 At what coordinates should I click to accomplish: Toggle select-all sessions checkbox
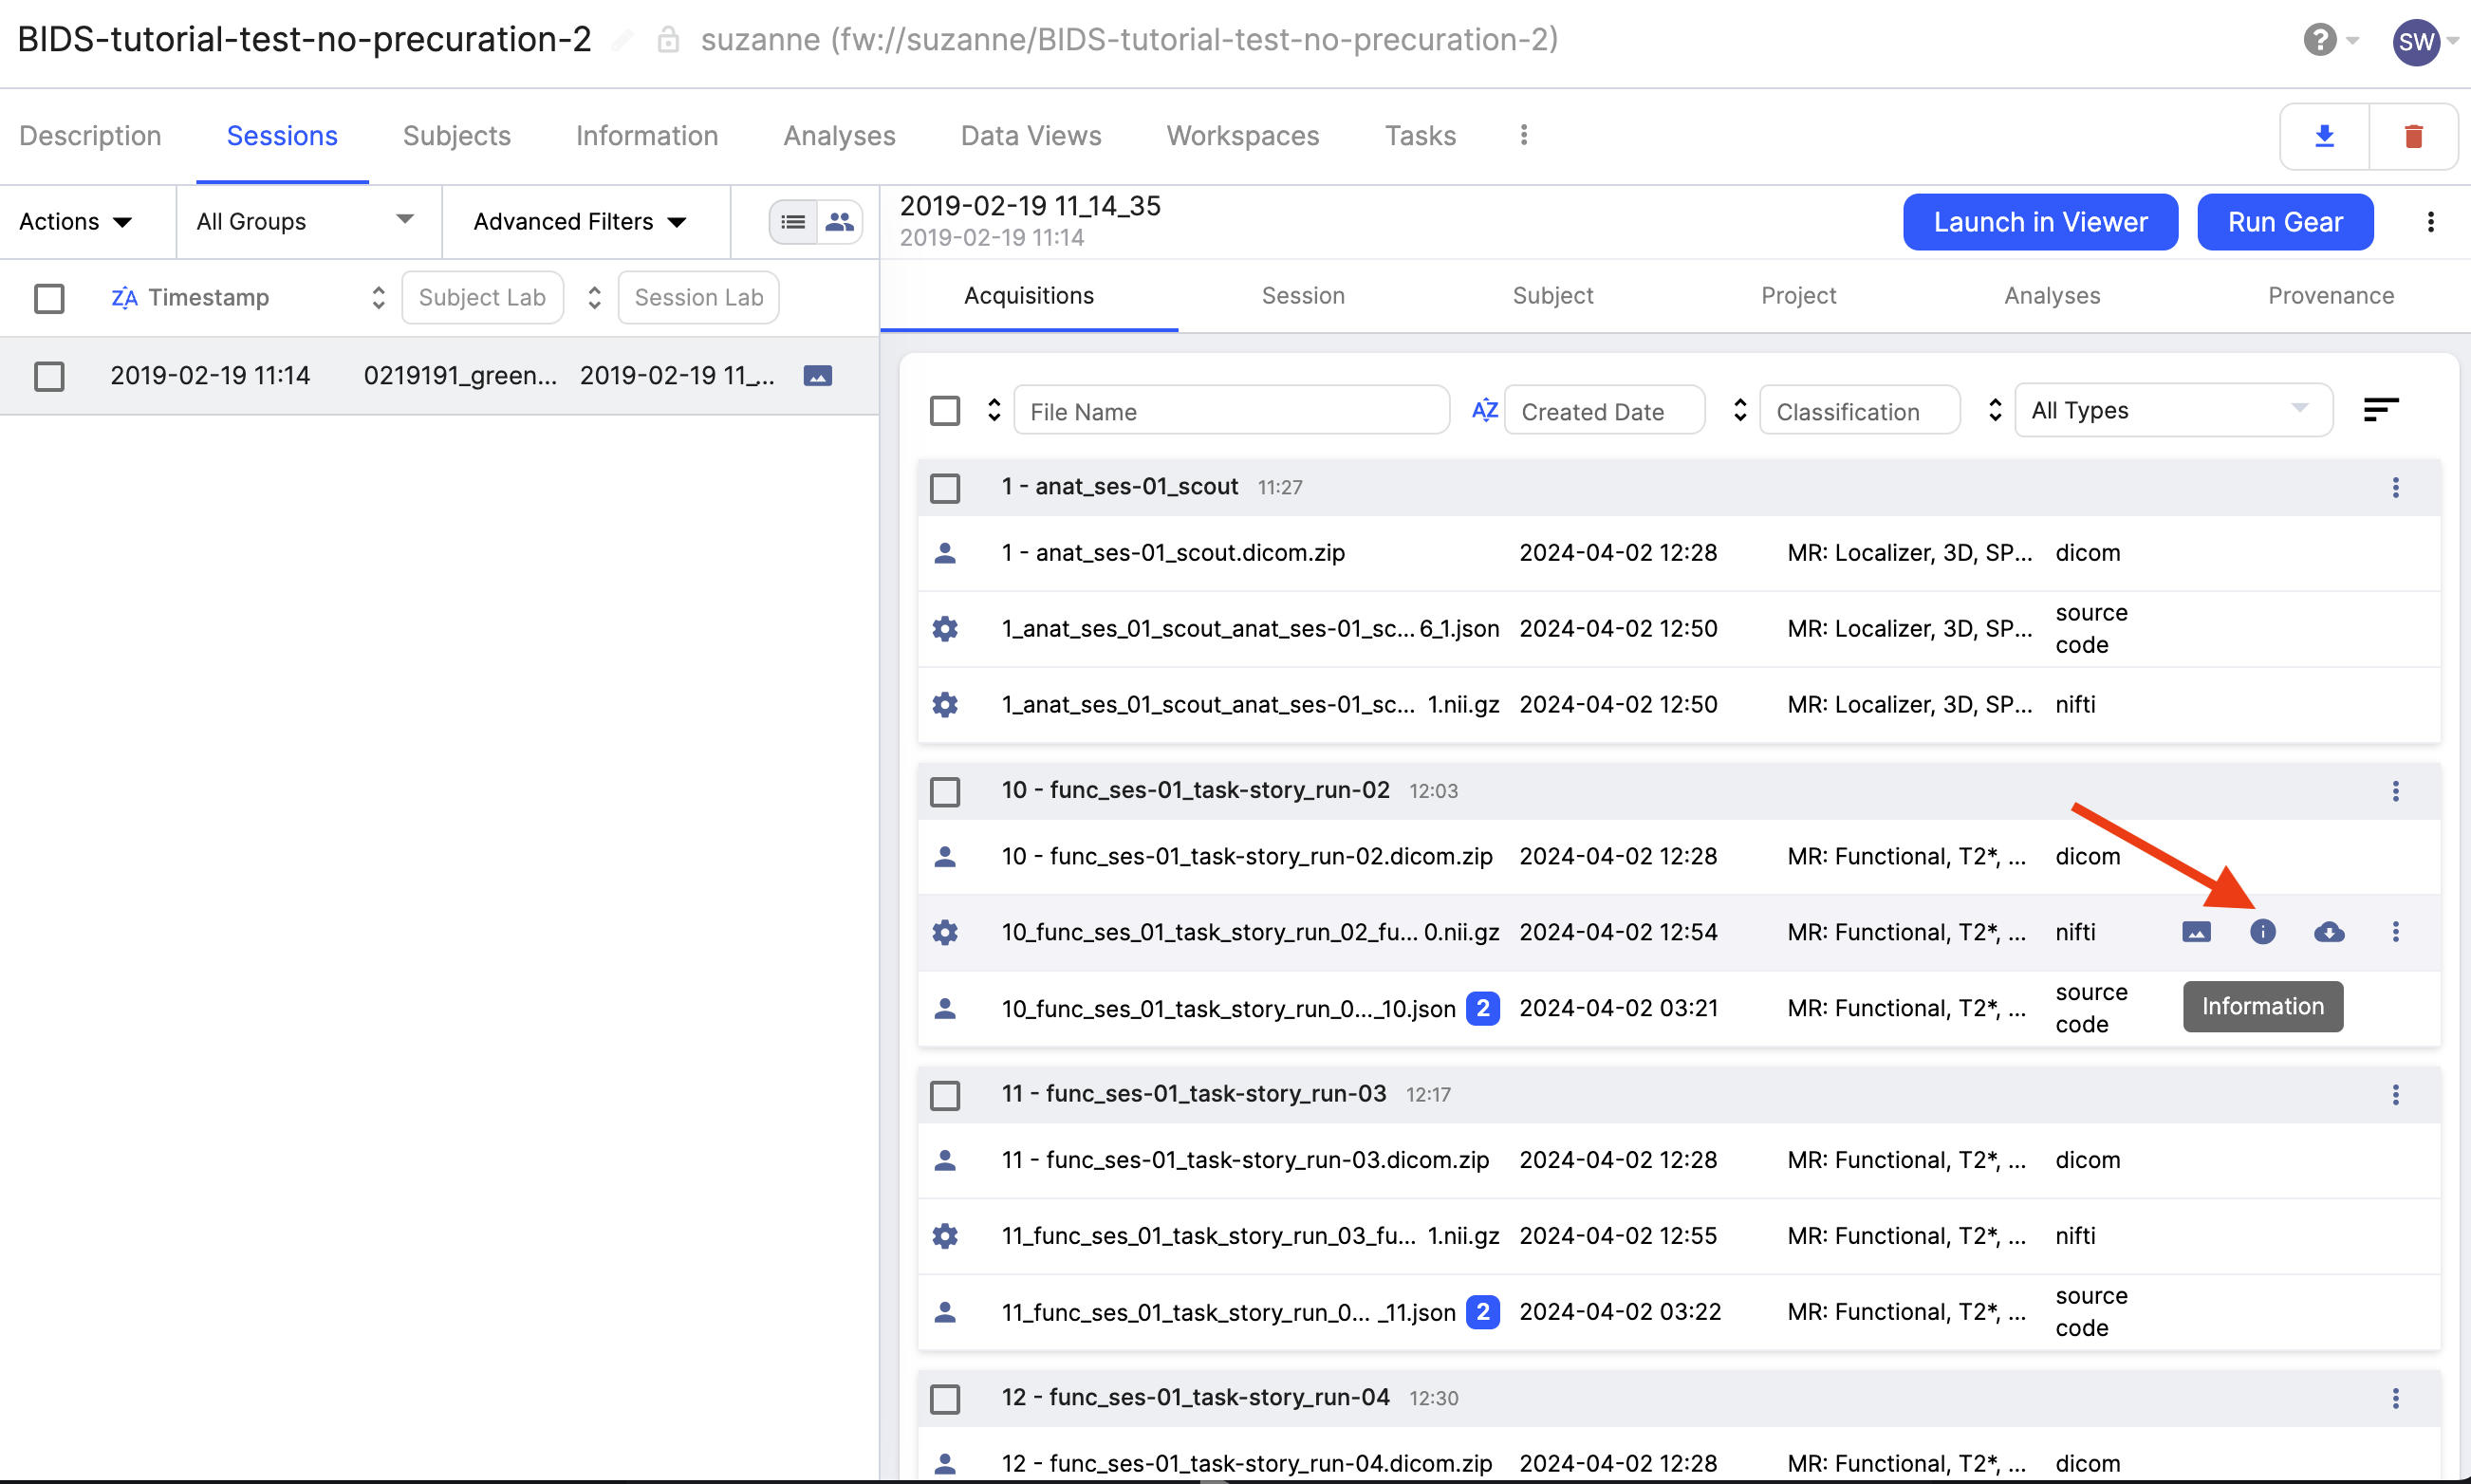click(49, 298)
